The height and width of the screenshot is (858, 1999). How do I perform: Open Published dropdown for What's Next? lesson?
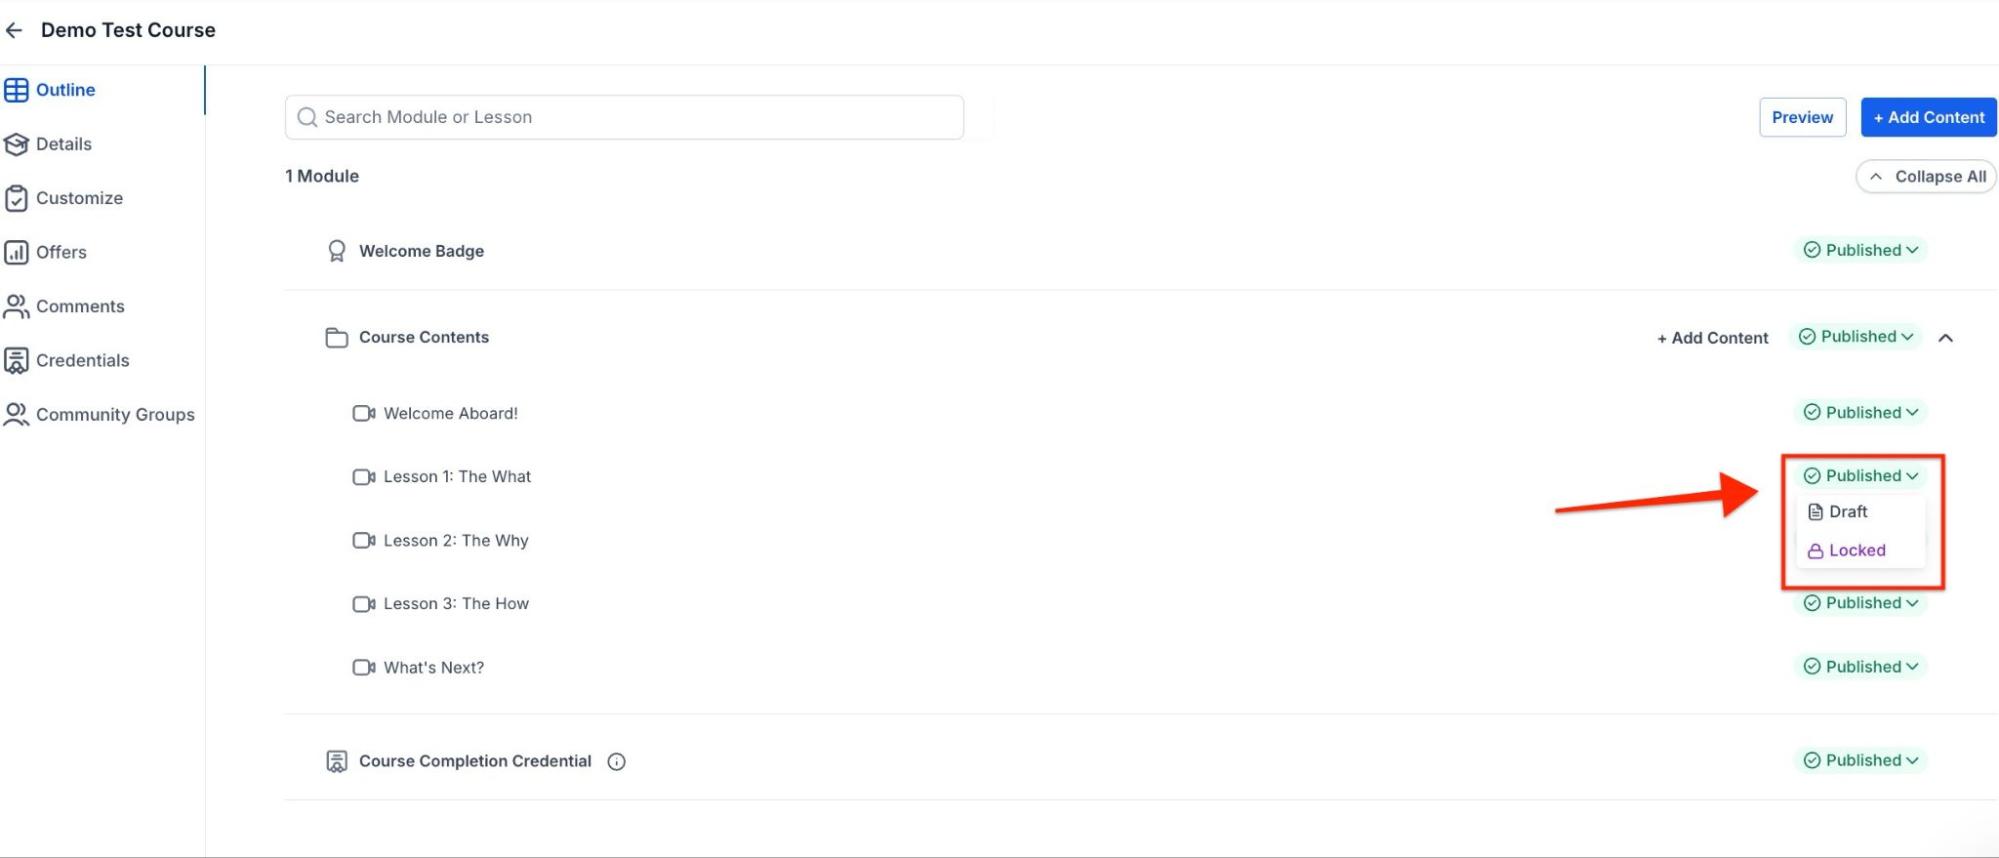(x=1861, y=667)
